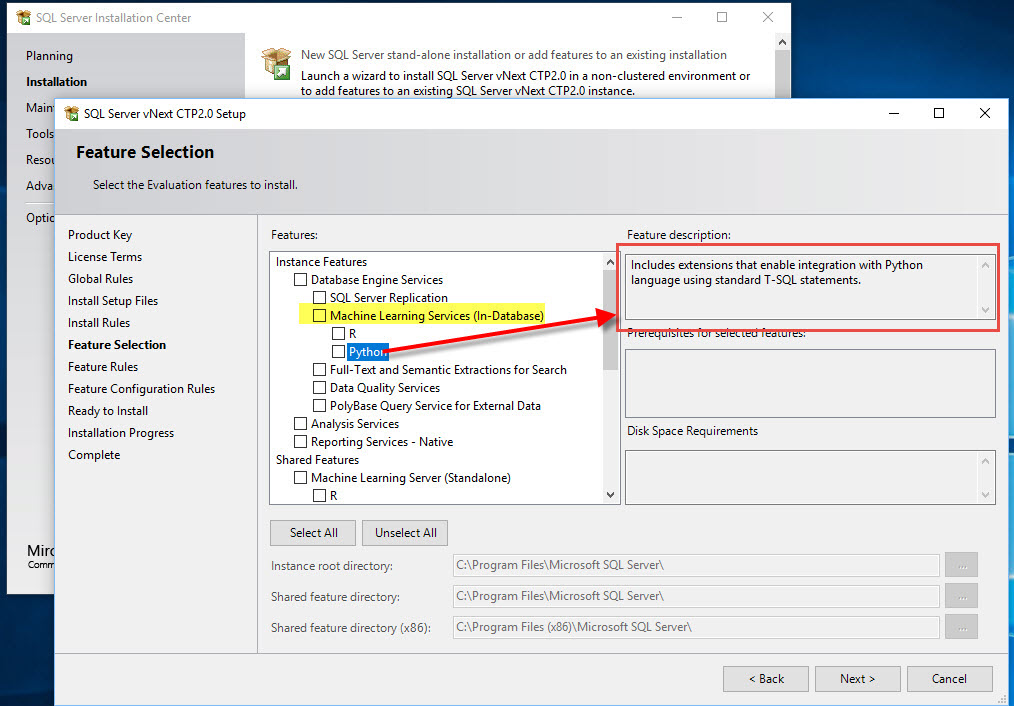Click Feature description scroll up arrow

click(x=985, y=265)
